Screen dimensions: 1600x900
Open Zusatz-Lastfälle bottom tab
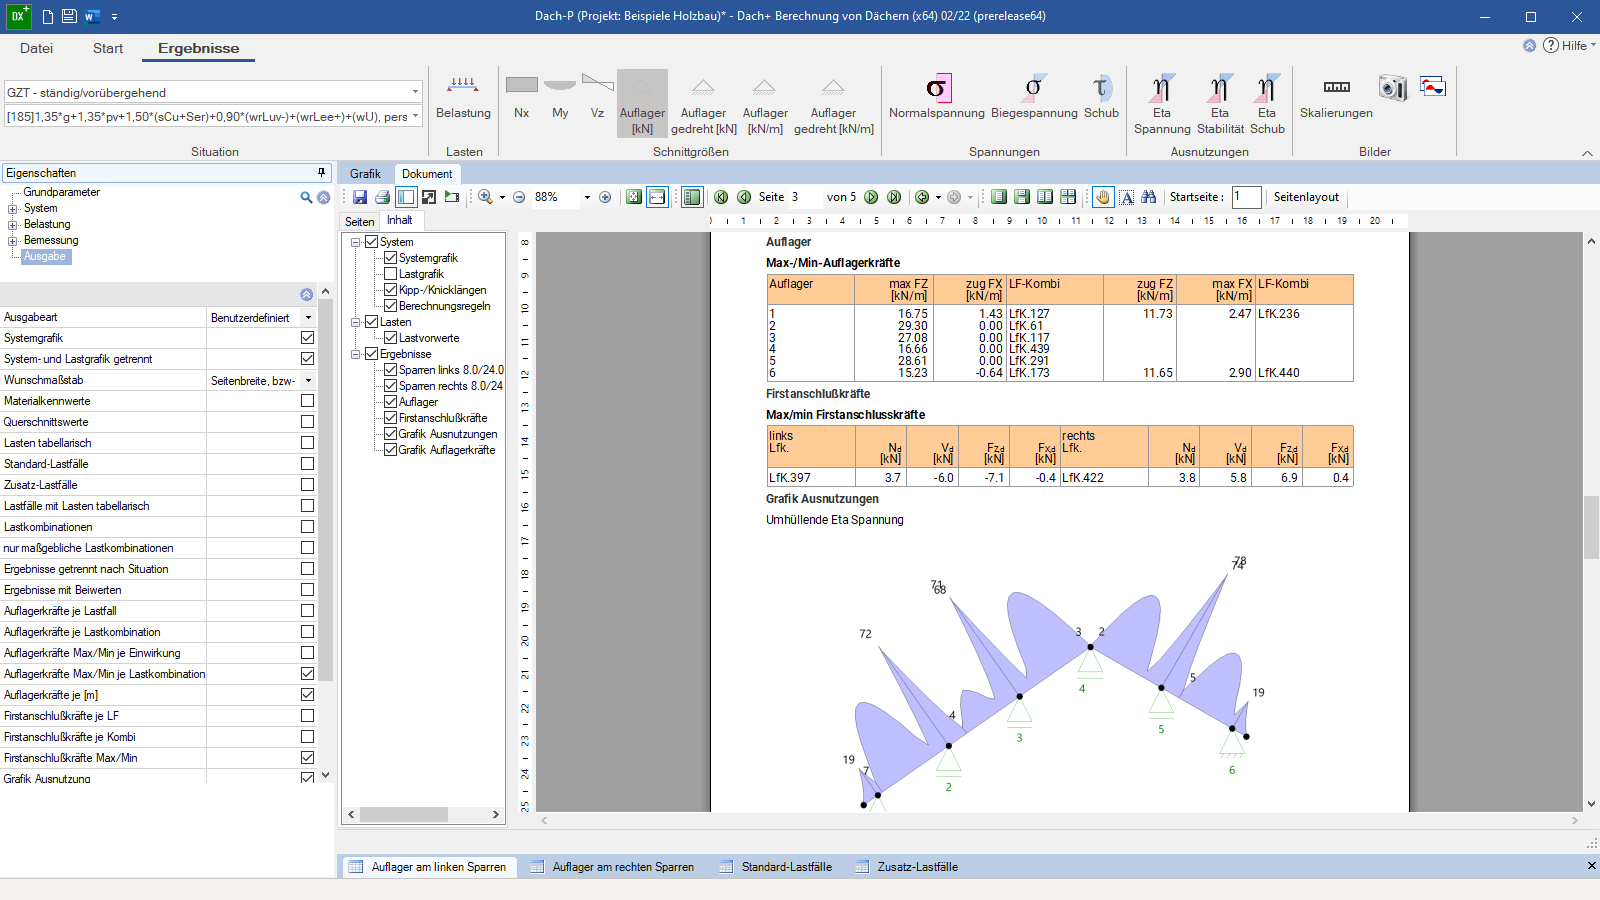tap(908, 867)
